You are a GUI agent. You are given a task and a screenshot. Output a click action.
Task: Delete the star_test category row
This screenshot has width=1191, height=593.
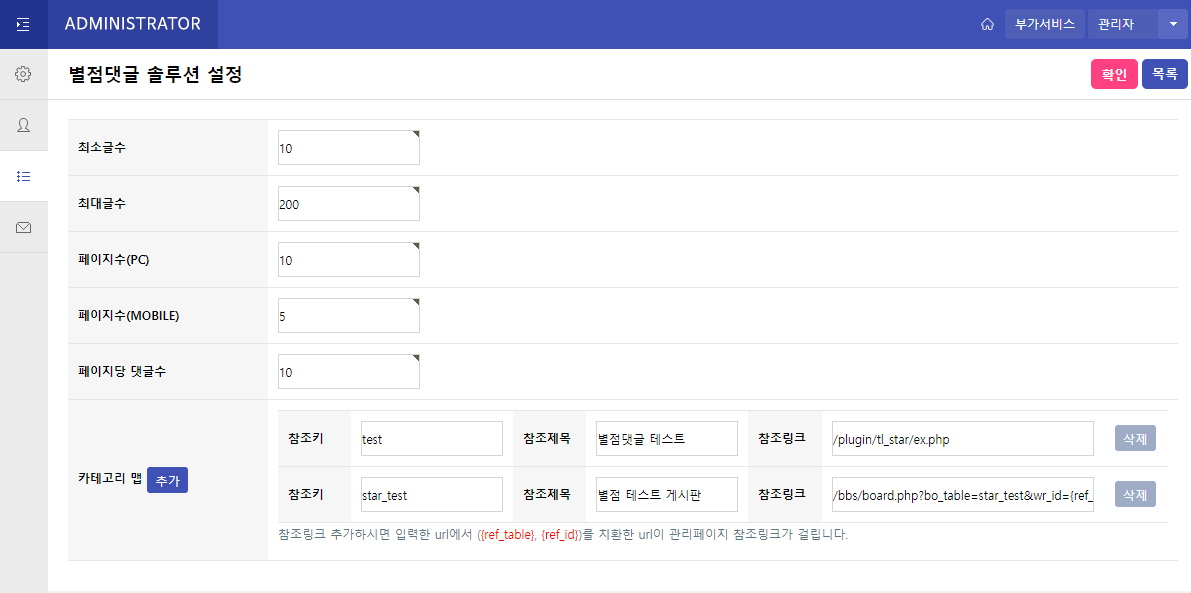[1135, 494]
